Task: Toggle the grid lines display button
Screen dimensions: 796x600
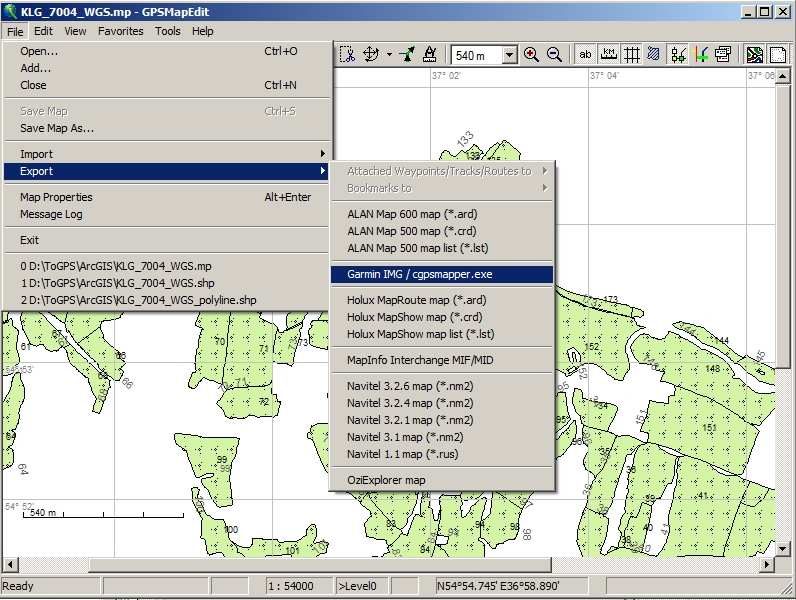Action: 632,54
